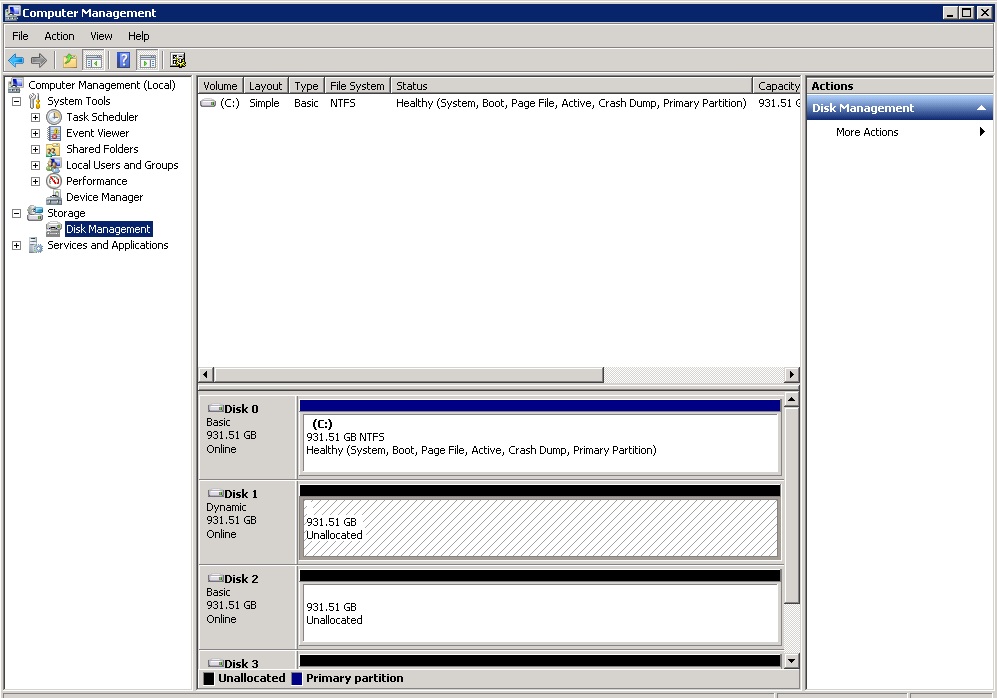Collapse the System Tools tree node
Viewport: 997px width, 698px height.
click(x=17, y=101)
